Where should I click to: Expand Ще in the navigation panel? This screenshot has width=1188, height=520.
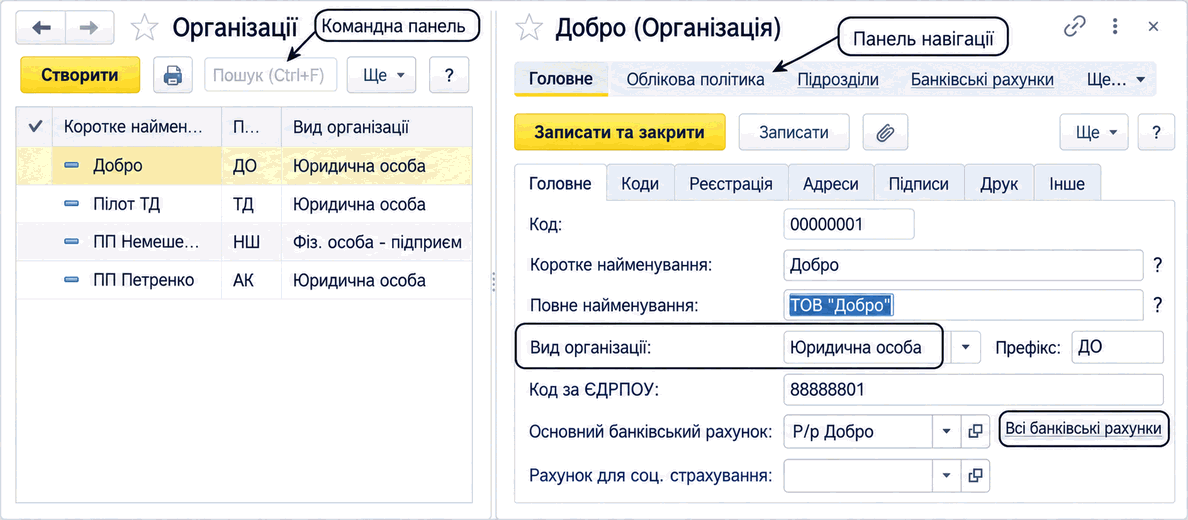pos(1115,79)
